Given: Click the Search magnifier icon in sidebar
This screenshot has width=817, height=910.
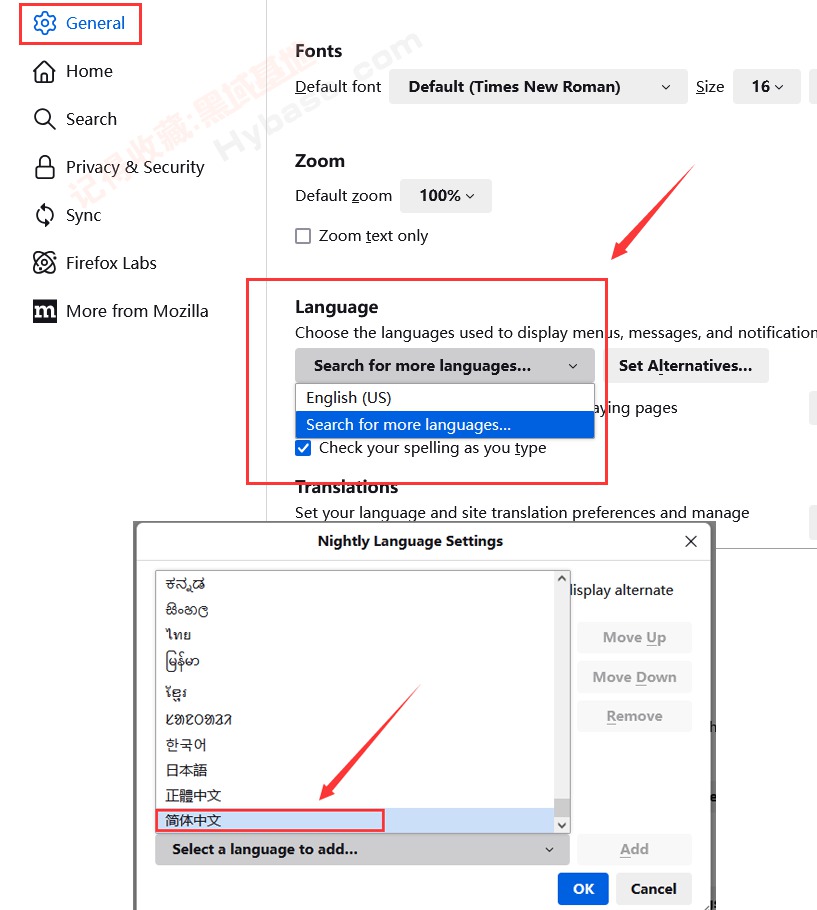Looking at the screenshot, I should pos(45,119).
